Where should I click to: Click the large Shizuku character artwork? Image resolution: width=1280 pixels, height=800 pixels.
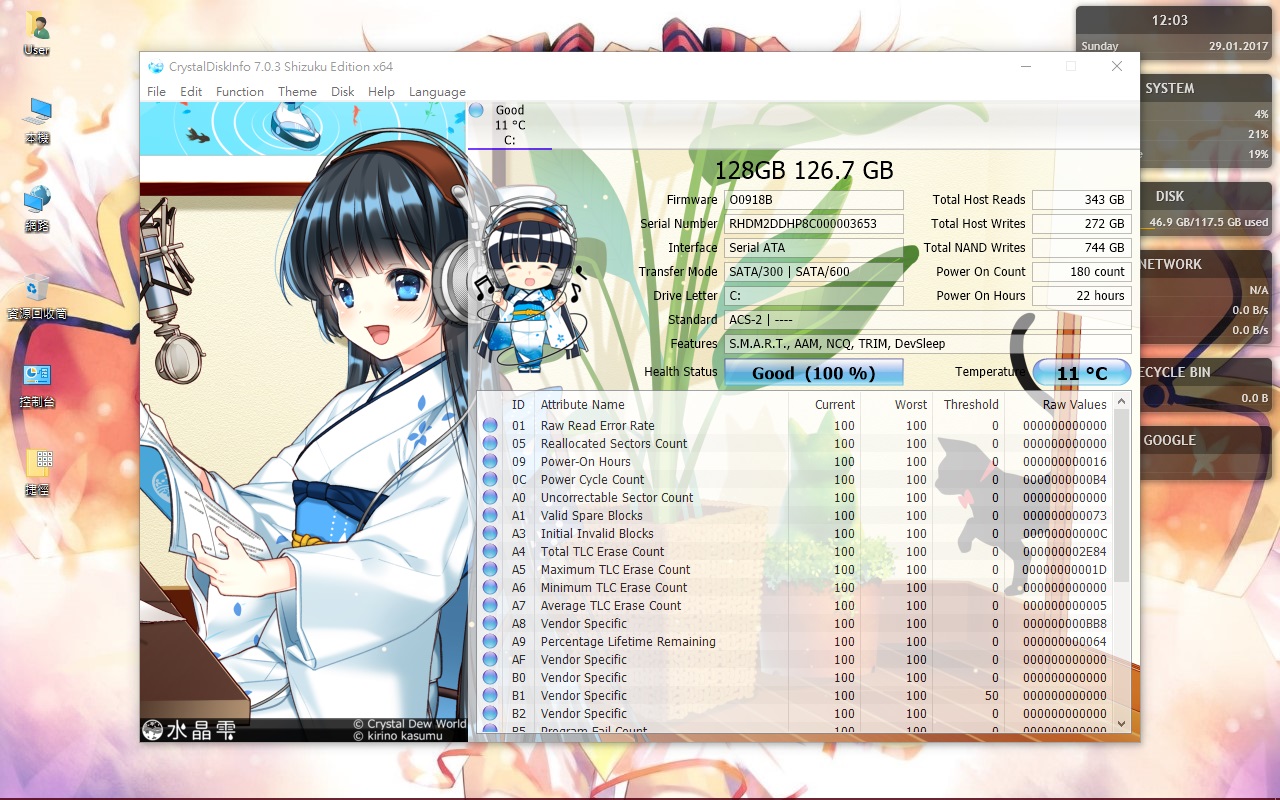[x=303, y=422]
